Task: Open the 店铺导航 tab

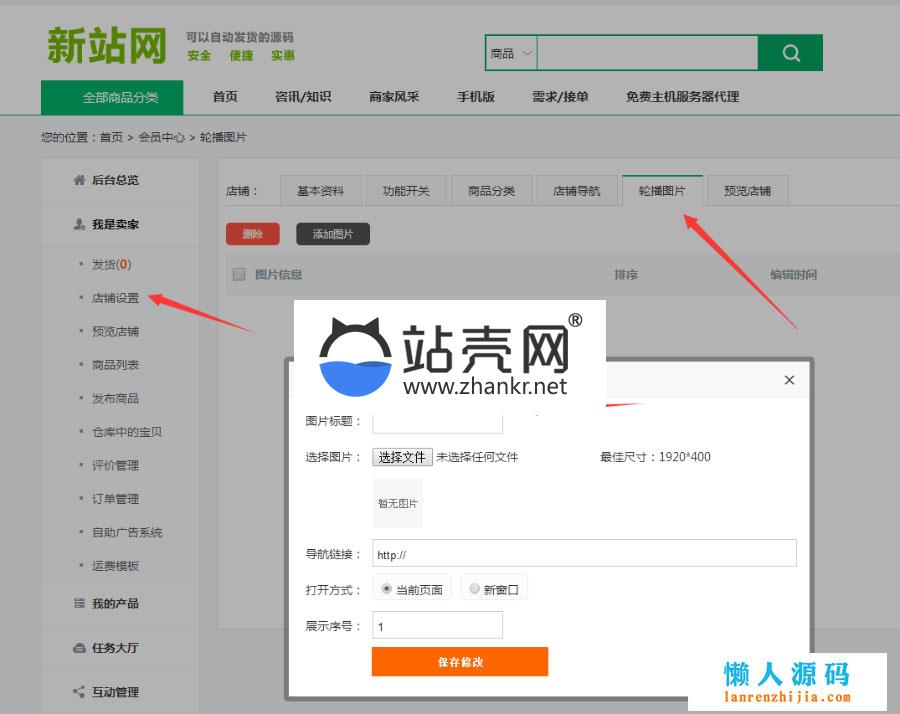Action: coord(577,191)
